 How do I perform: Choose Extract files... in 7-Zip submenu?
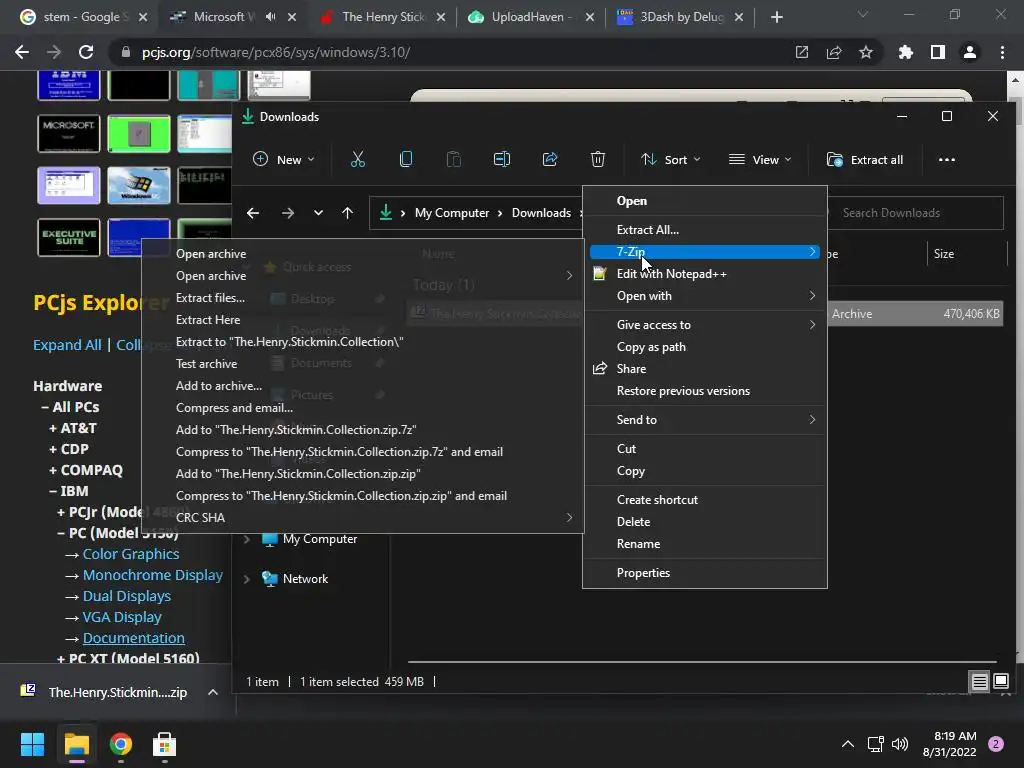(x=362, y=298)
